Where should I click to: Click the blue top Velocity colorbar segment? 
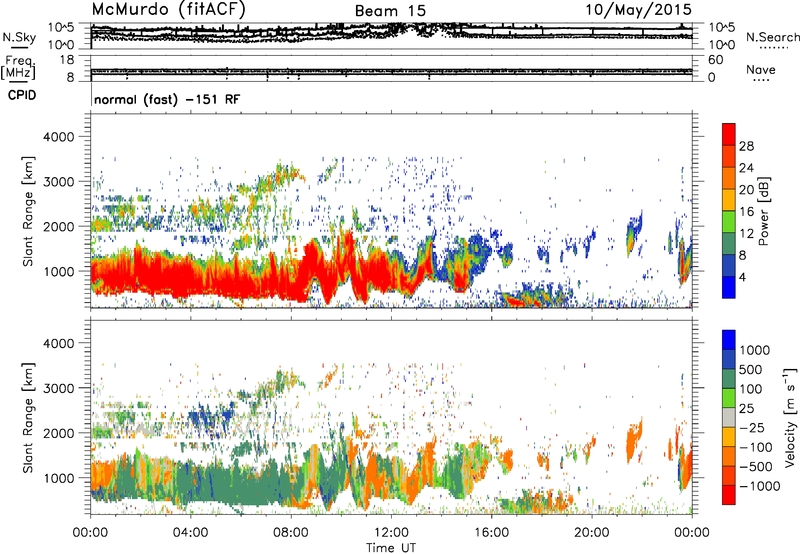(729, 340)
